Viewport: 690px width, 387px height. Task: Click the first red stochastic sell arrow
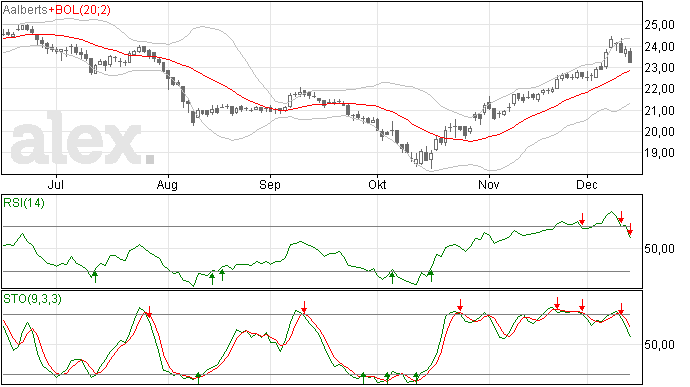coord(150,312)
